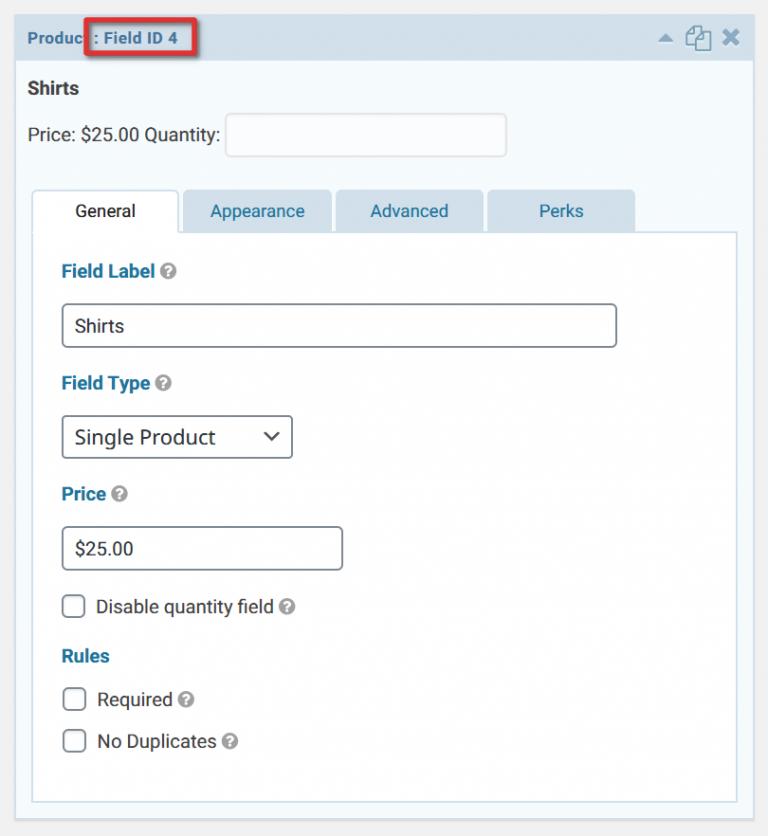768x836 pixels.
Task: Open the No Duplicates help tooltip
Action: [x=230, y=741]
